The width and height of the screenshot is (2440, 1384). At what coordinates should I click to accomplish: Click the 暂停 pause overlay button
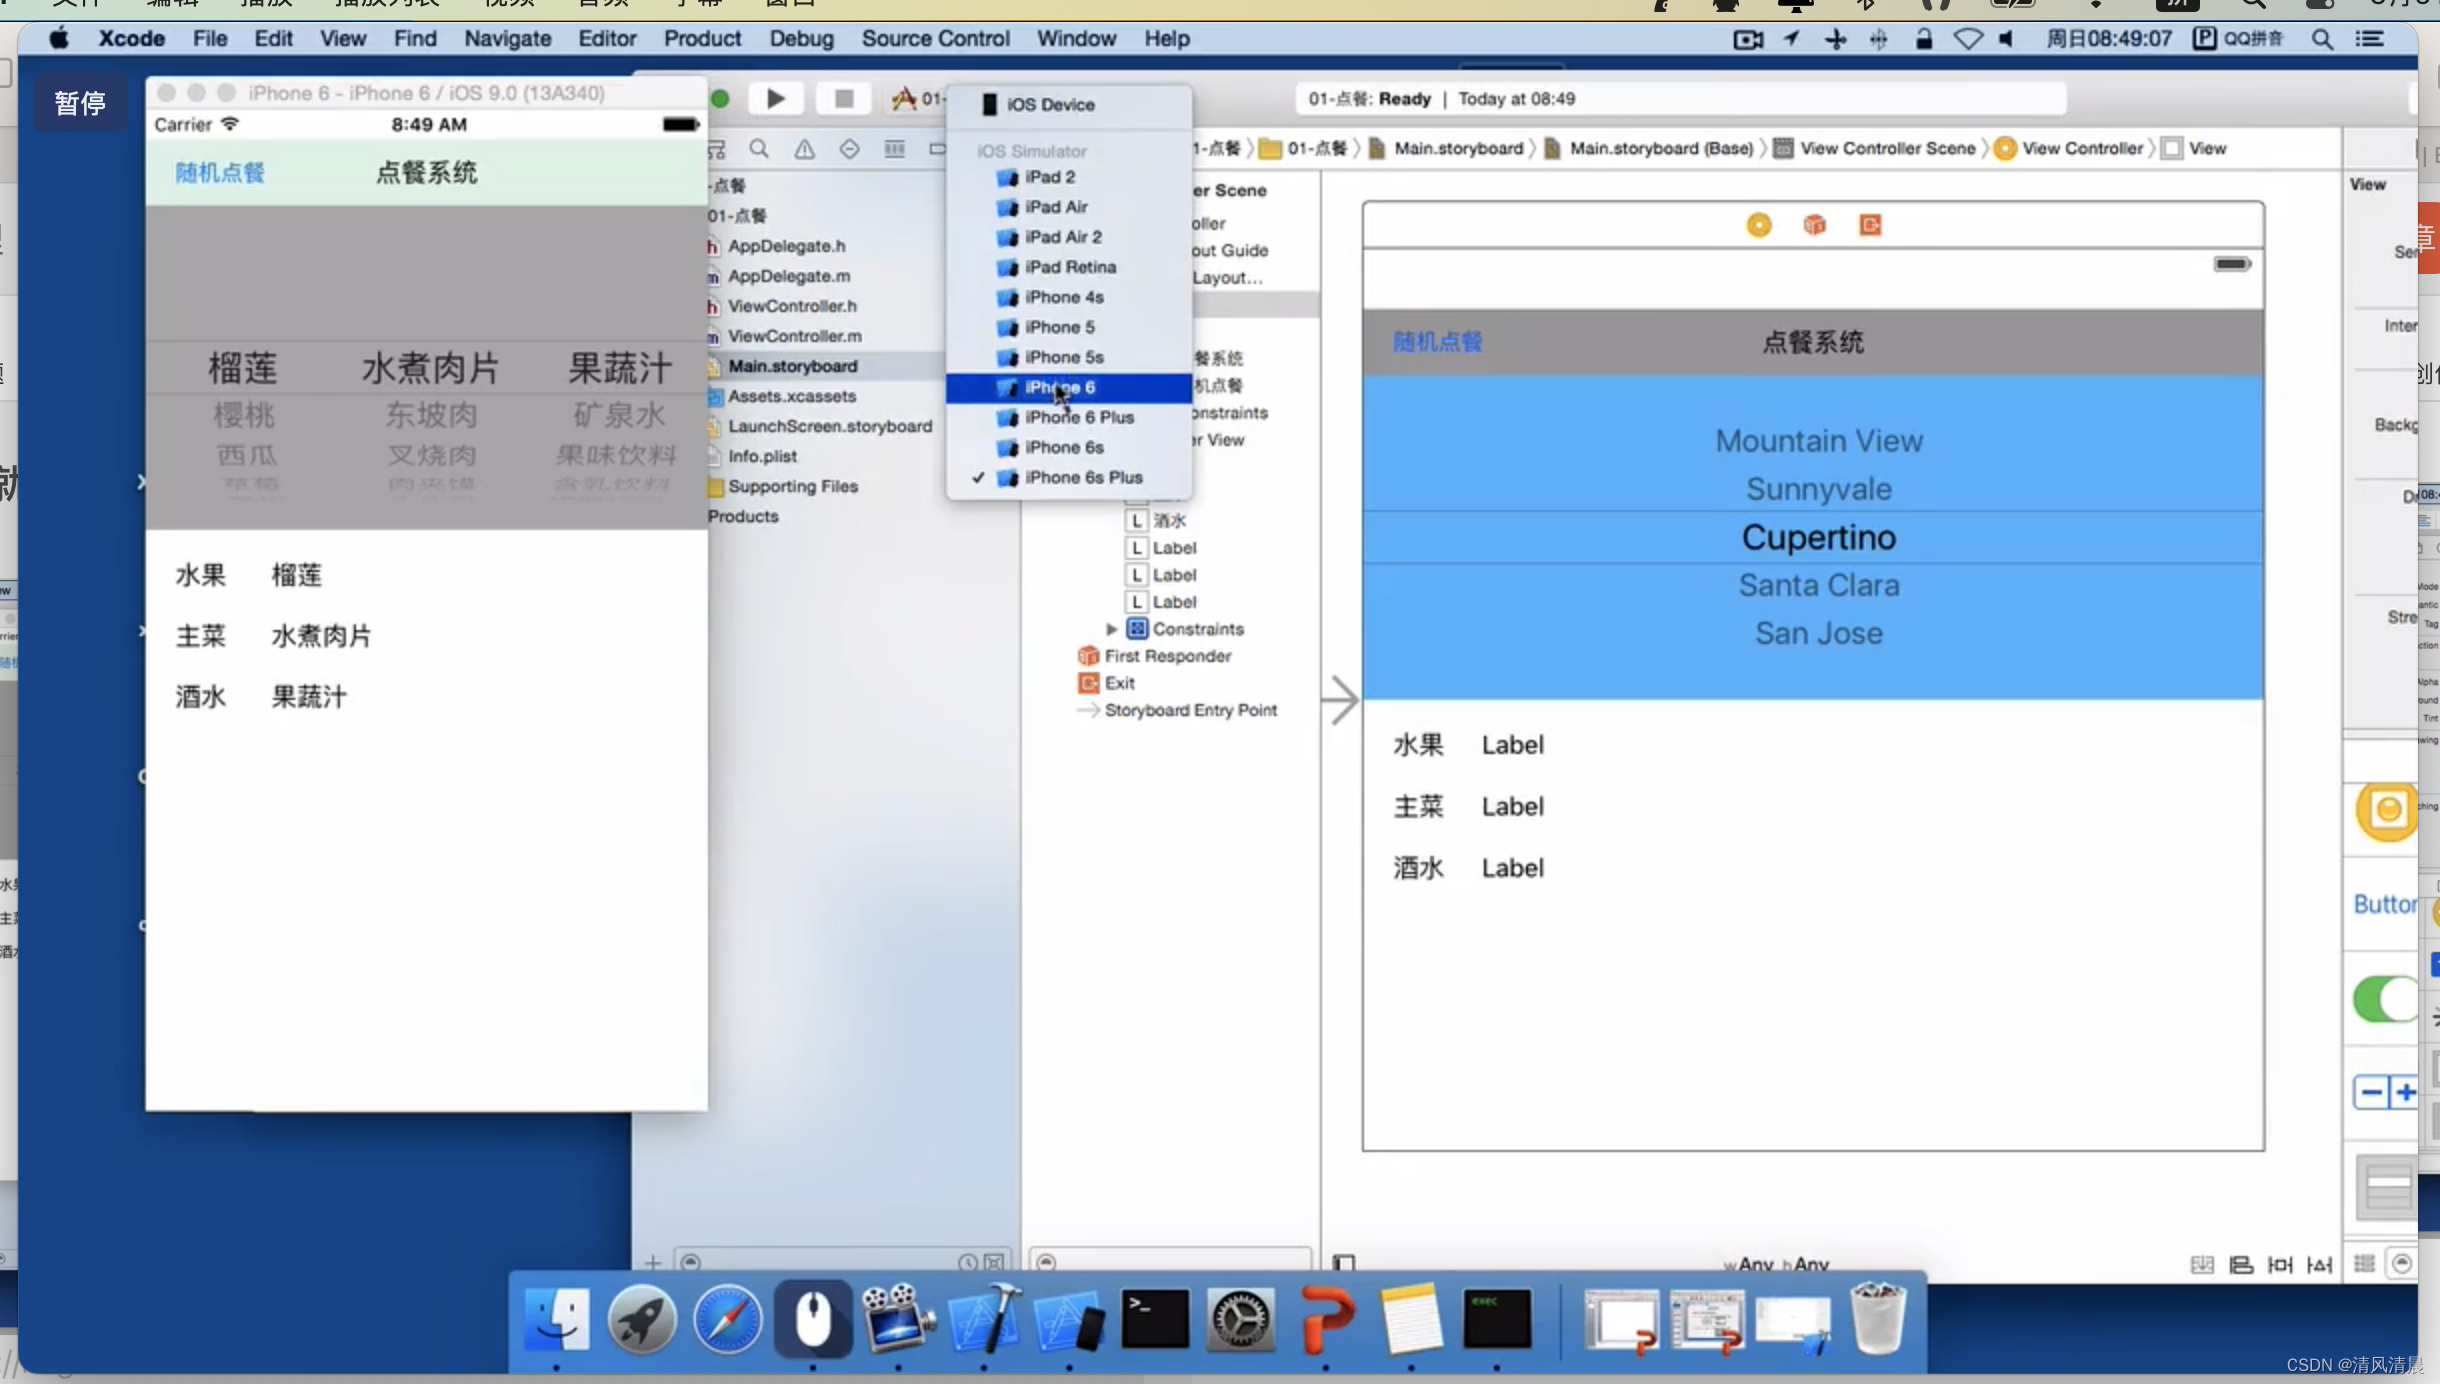click(80, 103)
